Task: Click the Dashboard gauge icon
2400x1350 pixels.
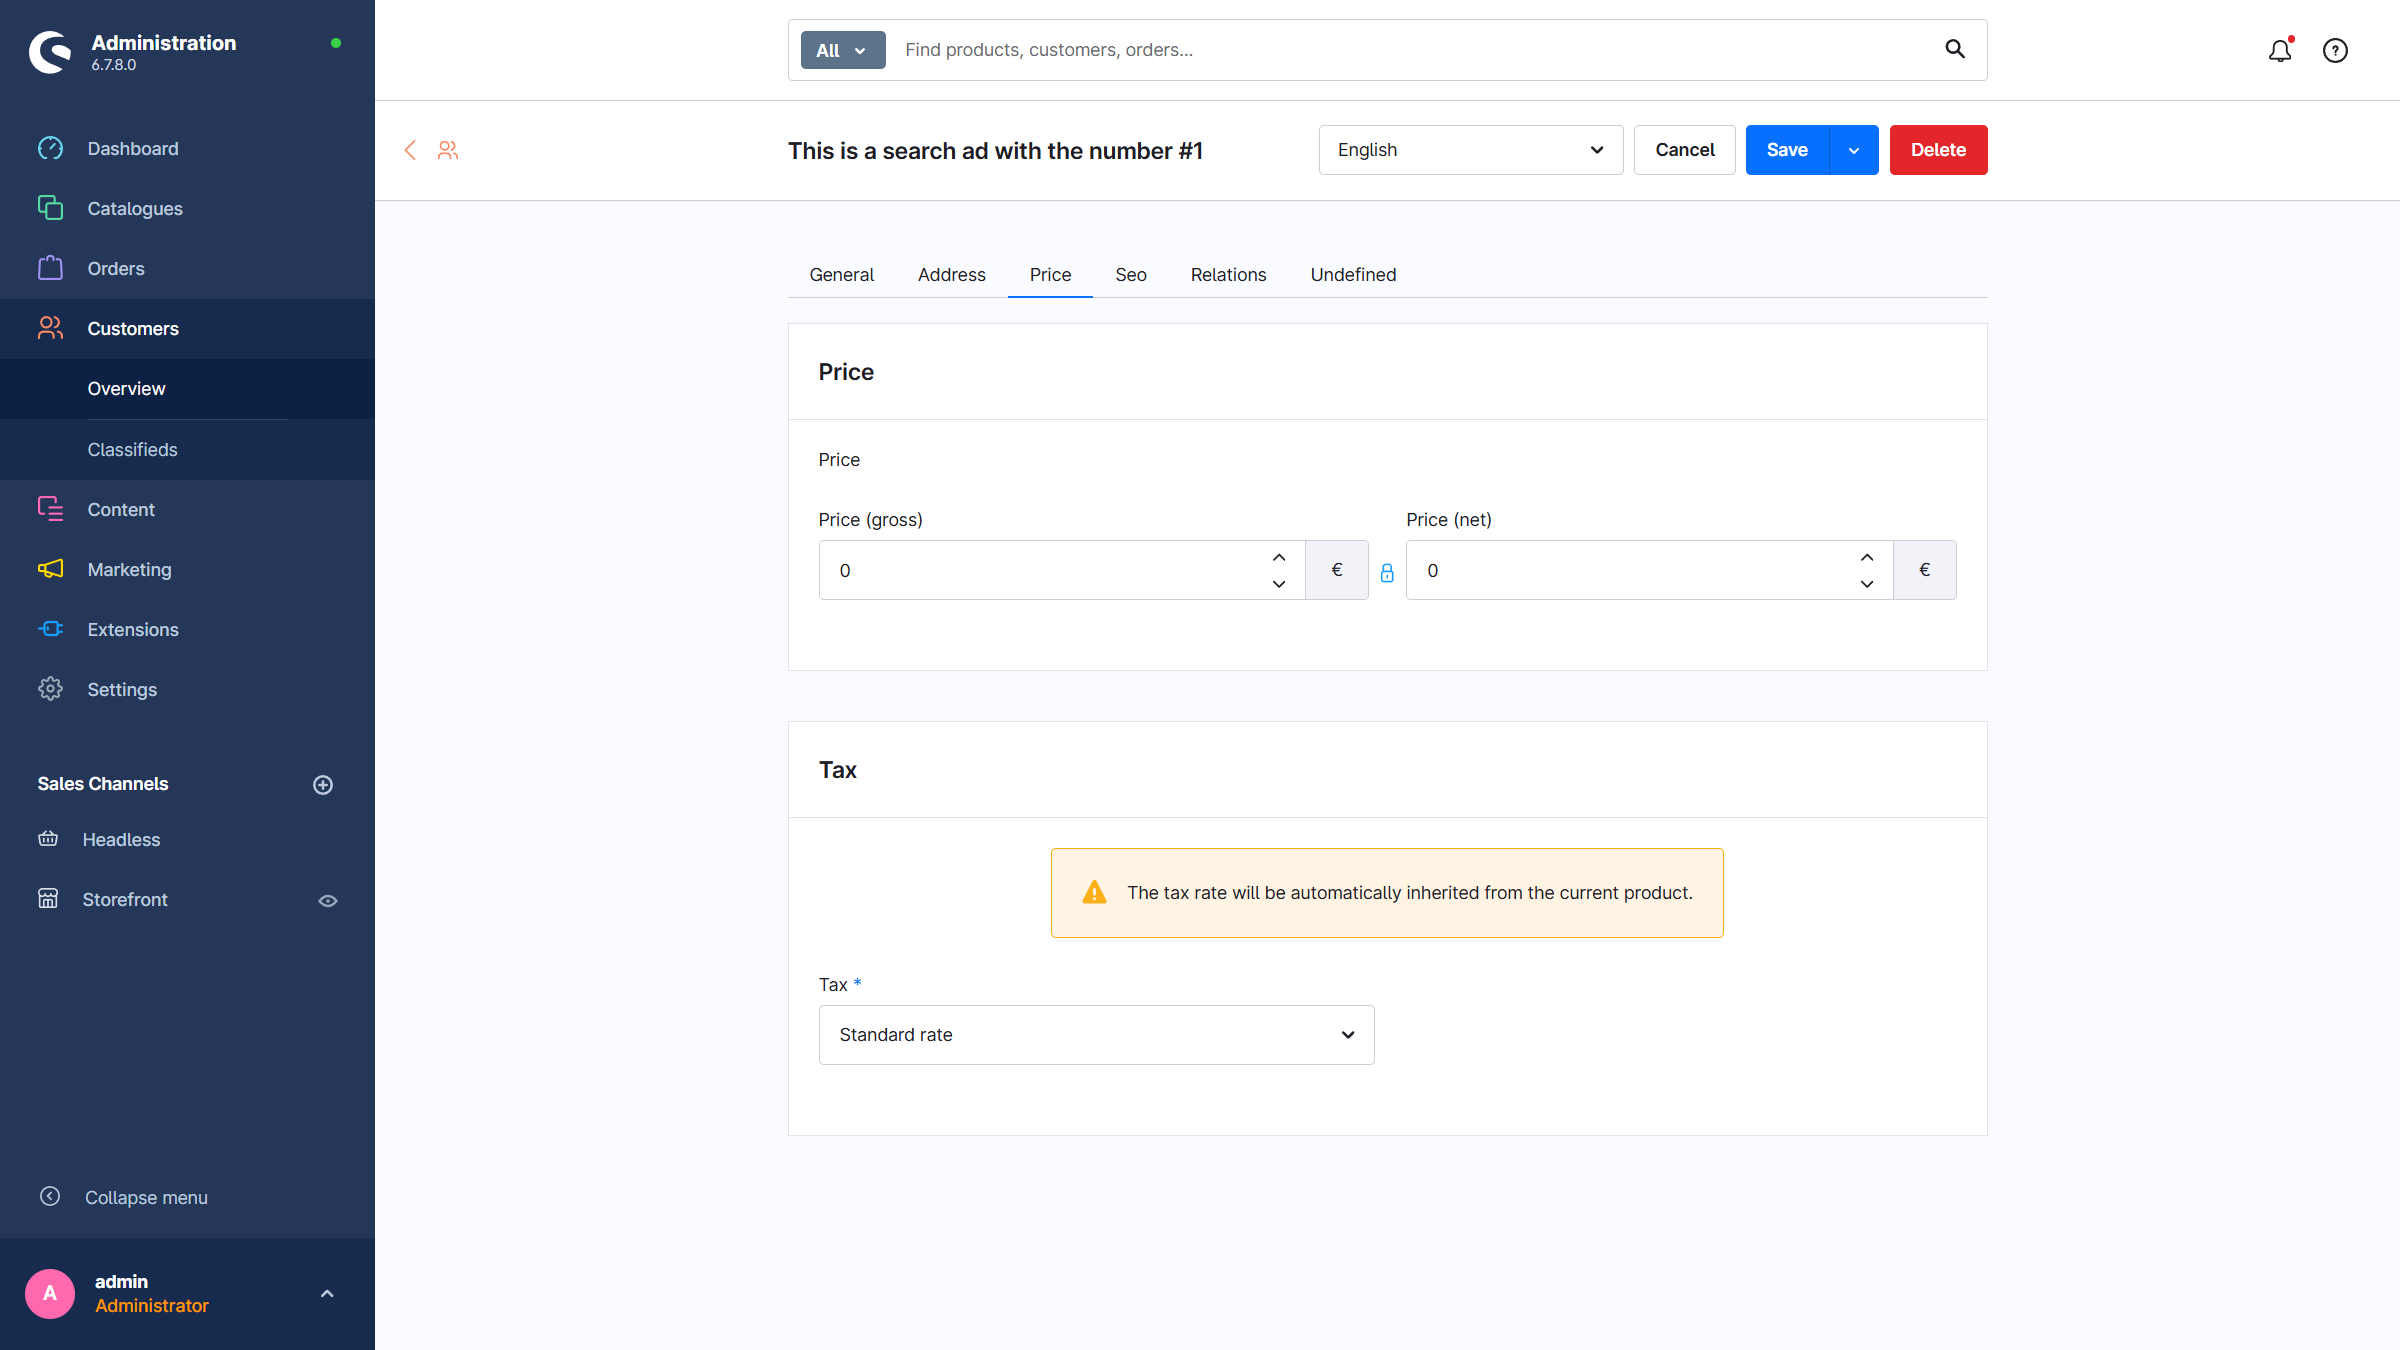Action: [x=50, y=148]
